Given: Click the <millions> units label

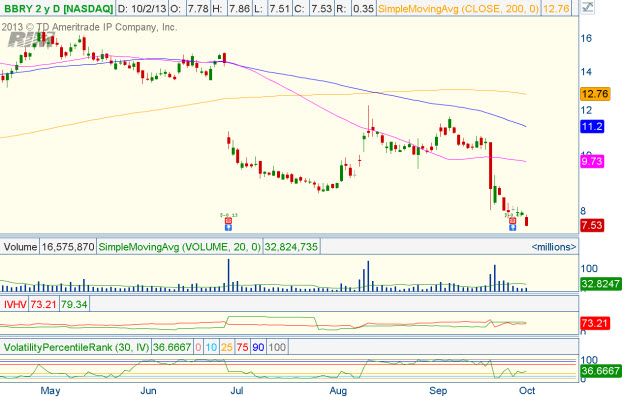Looking at the screenshot, I should pyautogui.click(x=554, y=247).
